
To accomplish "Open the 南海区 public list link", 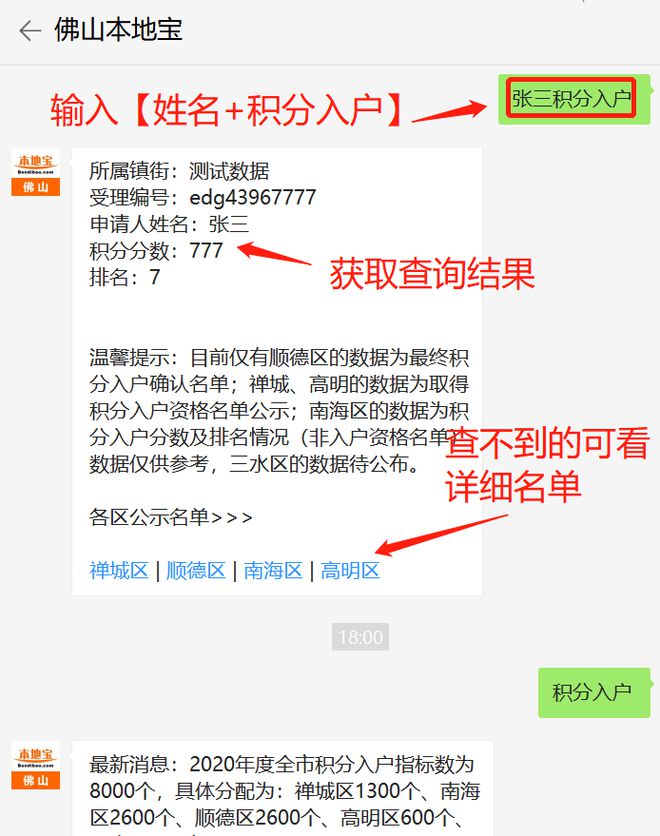I will click(x=273, y=570).
